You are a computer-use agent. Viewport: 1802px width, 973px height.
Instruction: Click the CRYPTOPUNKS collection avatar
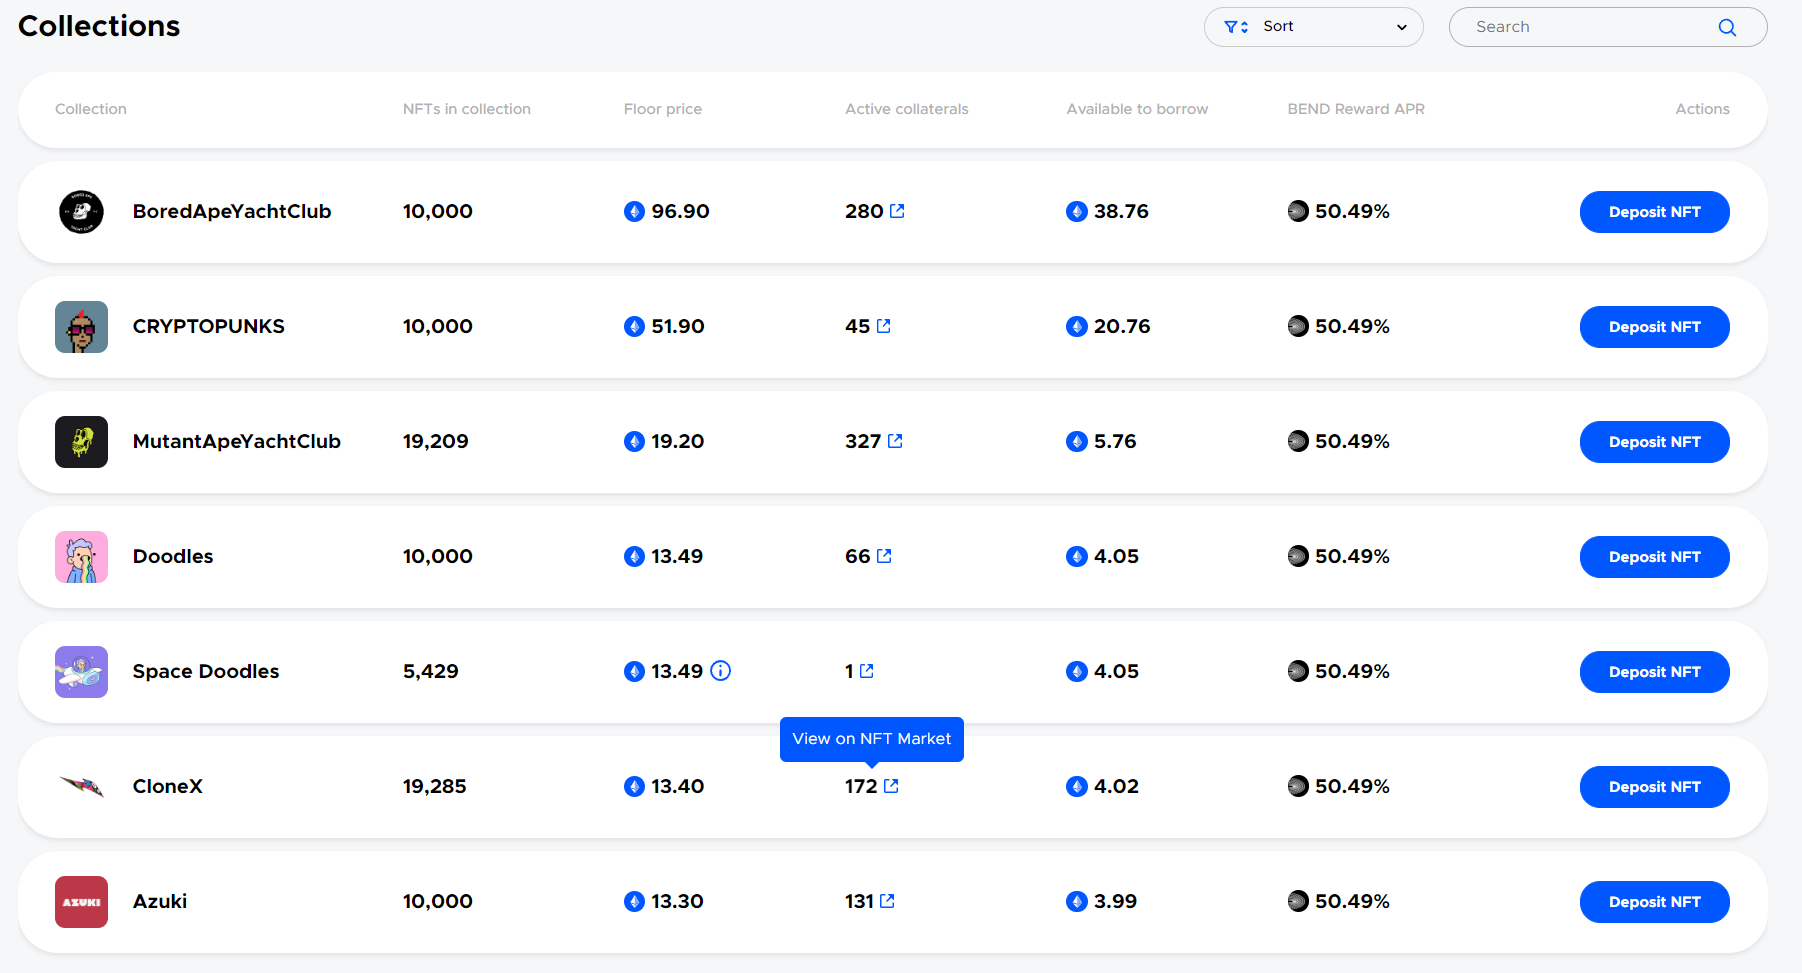pos(81,327)
